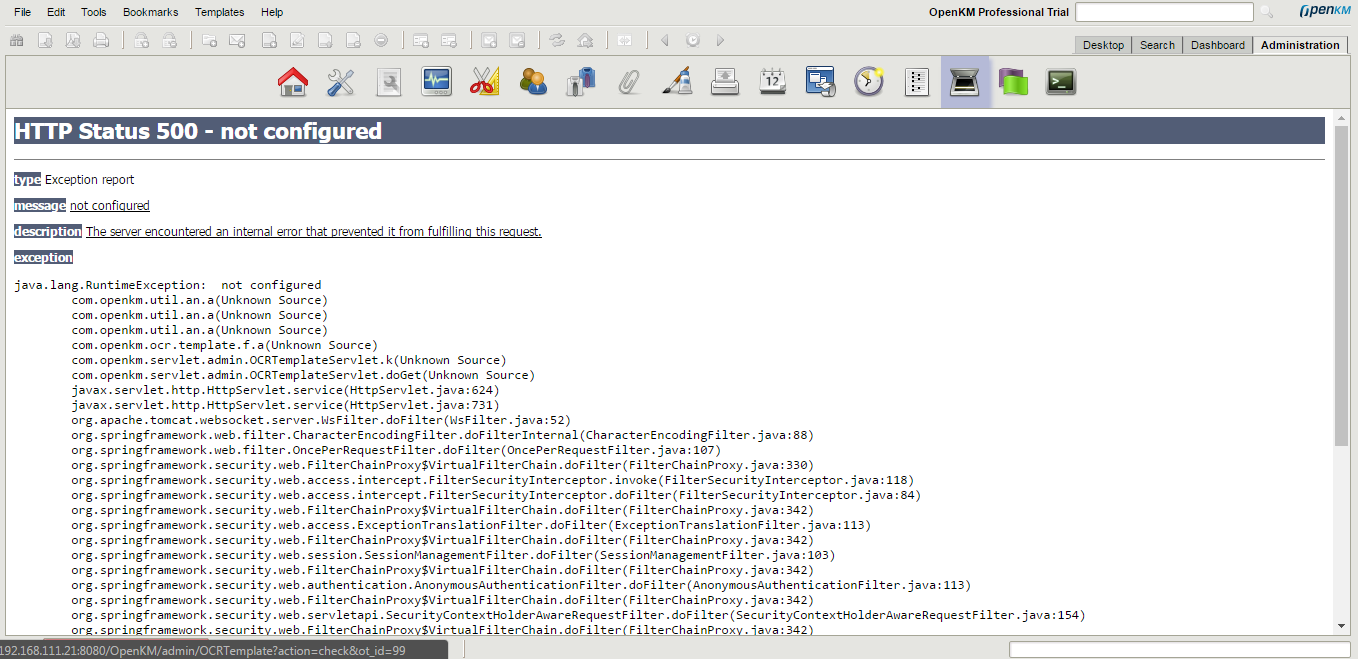Open the wrench-and-screwdriver configuration icon
Image resolution: width=1358 pixels, height=660 pixels.
340,82
